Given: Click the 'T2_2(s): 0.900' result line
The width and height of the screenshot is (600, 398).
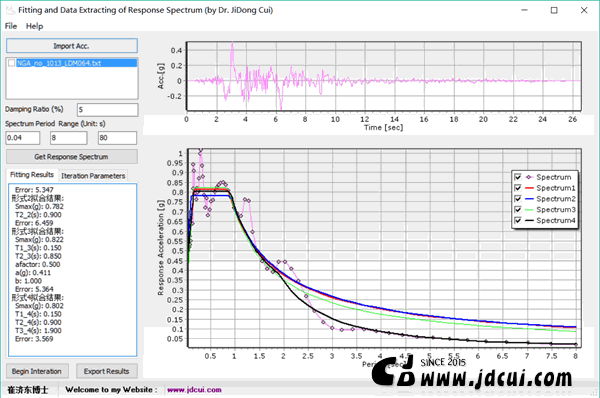Looking at the screenshot, I should (x=38, y=215).
